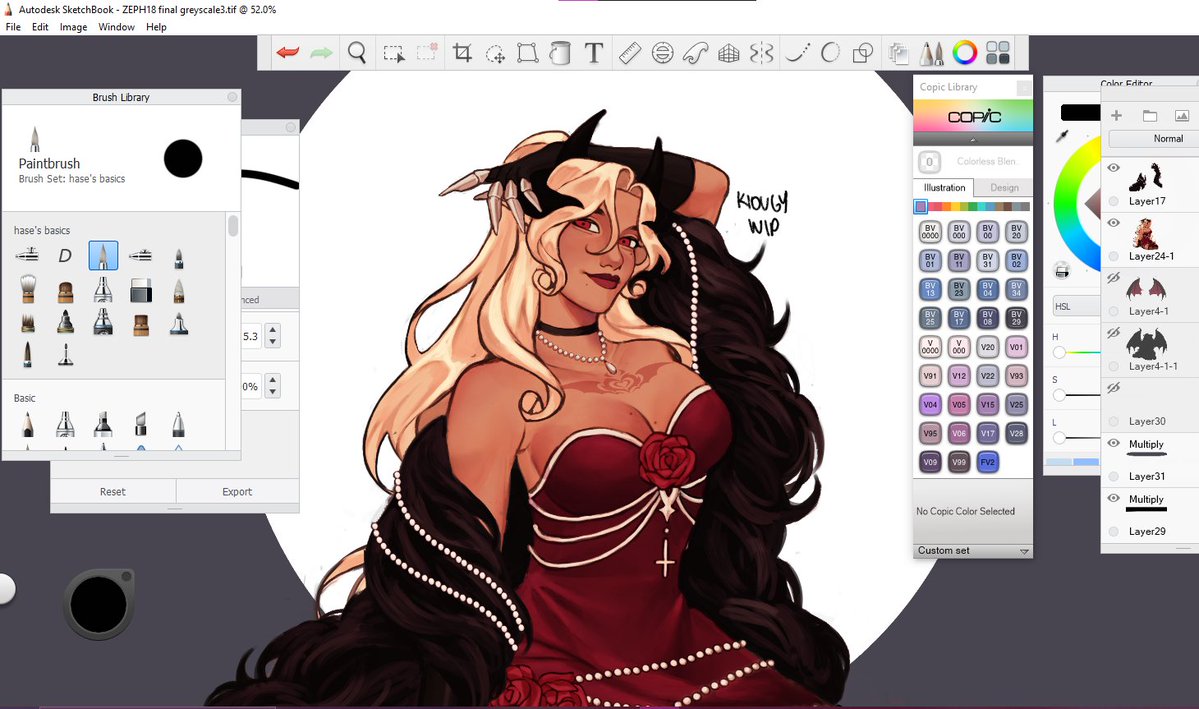Decrease the 5.3 value with down arrow

click(x=273, y=342)
